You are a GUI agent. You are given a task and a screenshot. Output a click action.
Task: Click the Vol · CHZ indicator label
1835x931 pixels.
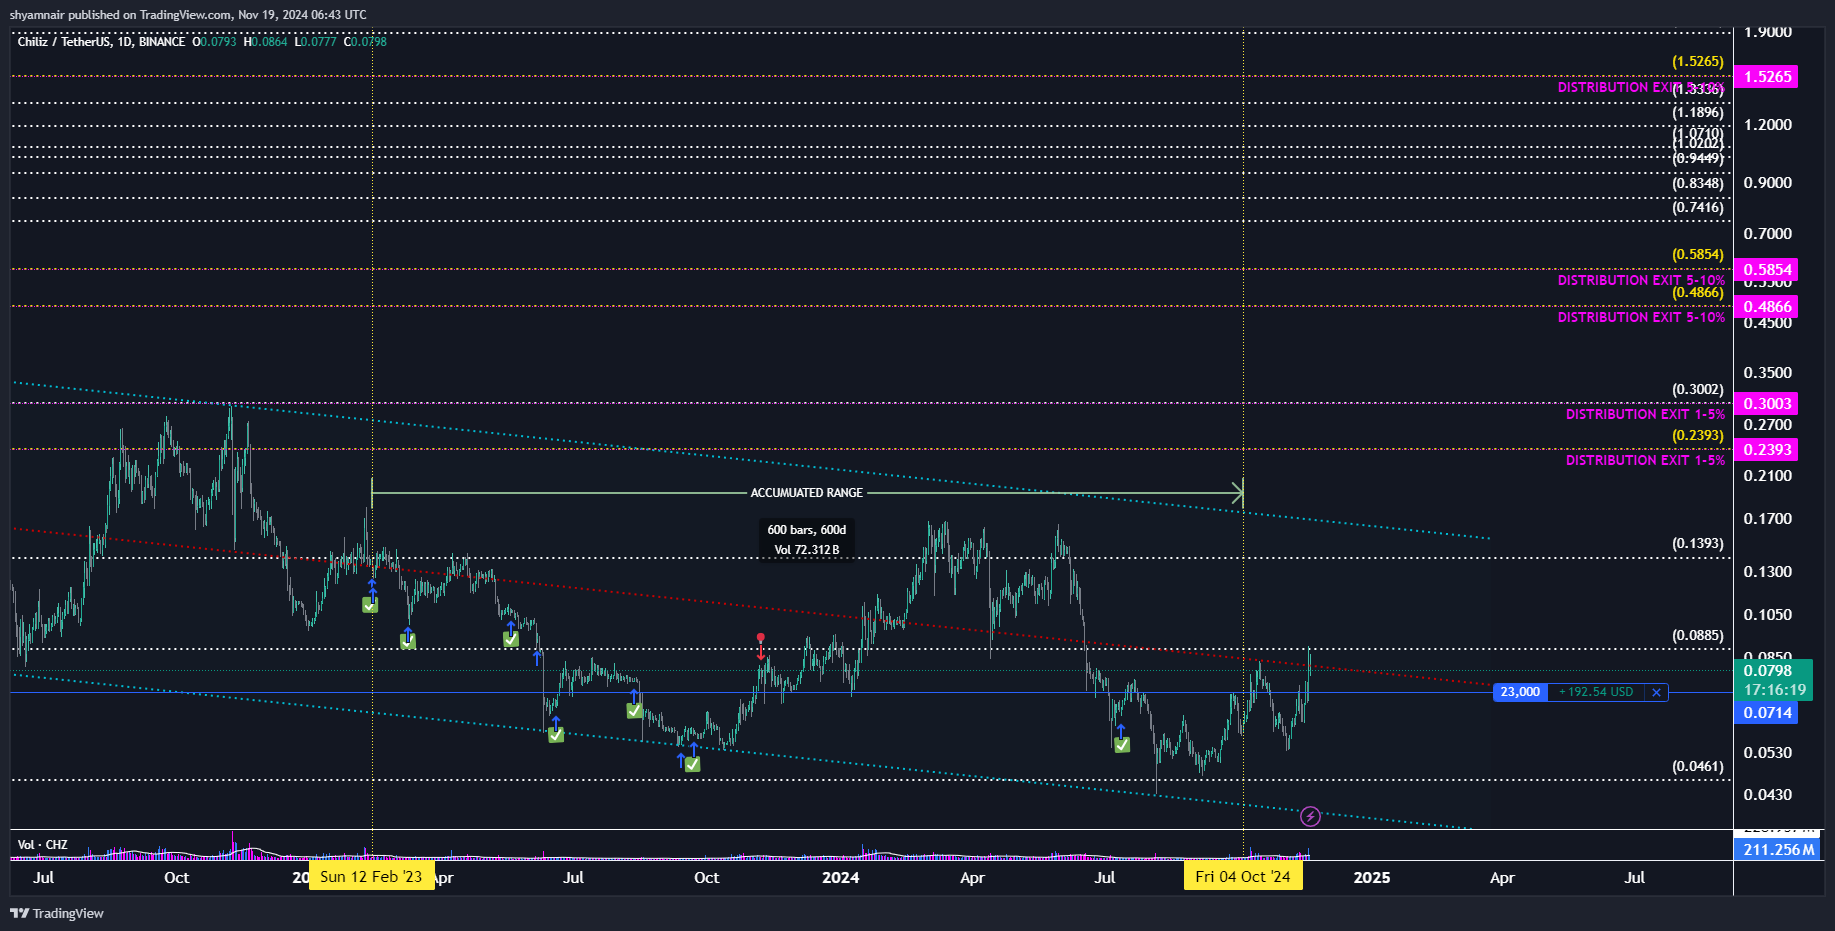pos(43,845)
